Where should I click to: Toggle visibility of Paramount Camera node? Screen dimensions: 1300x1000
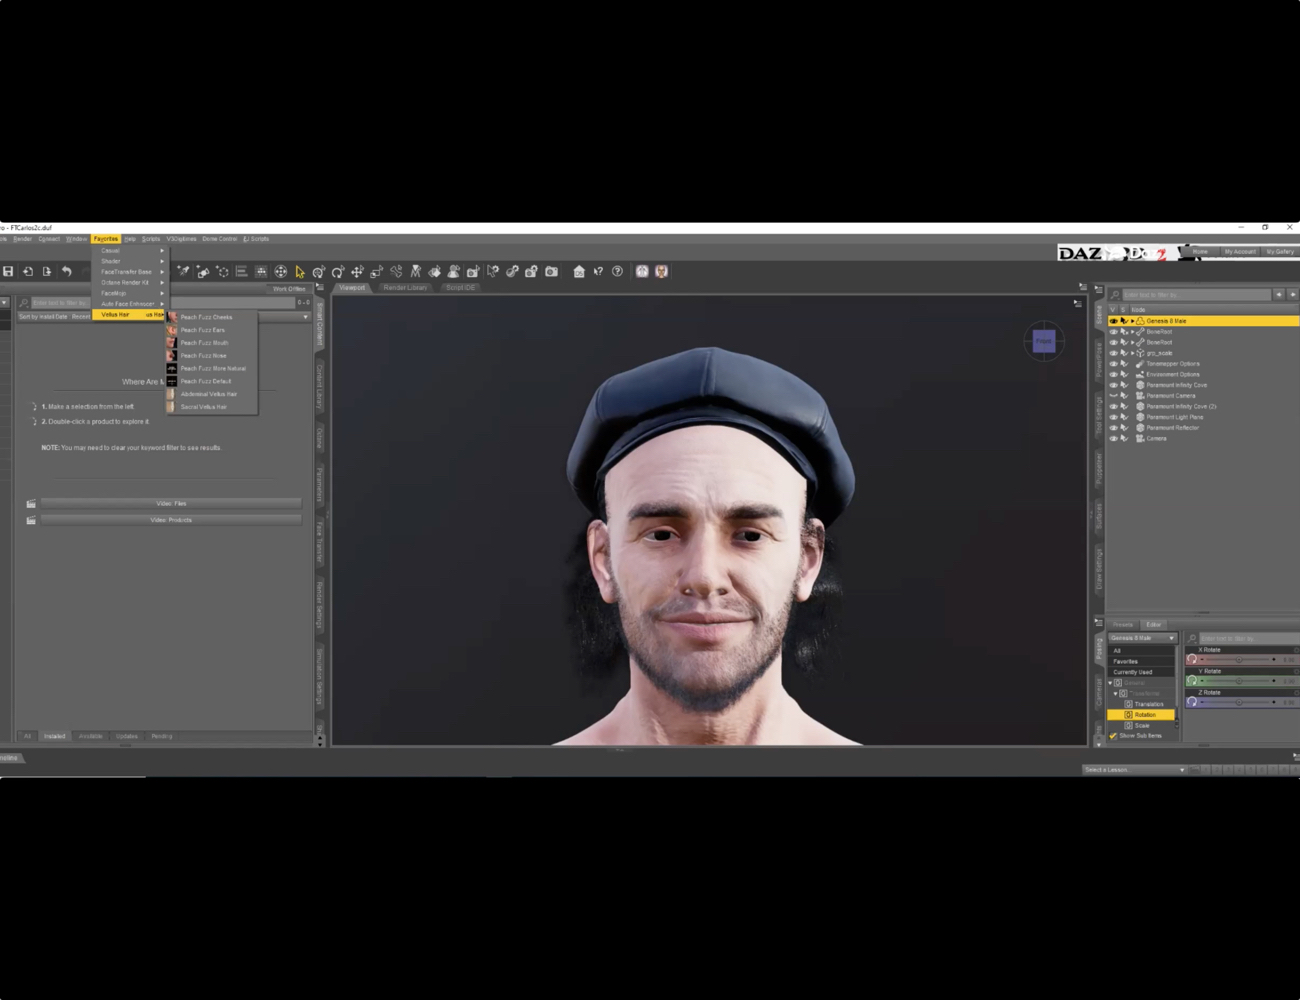point(1113,396)
